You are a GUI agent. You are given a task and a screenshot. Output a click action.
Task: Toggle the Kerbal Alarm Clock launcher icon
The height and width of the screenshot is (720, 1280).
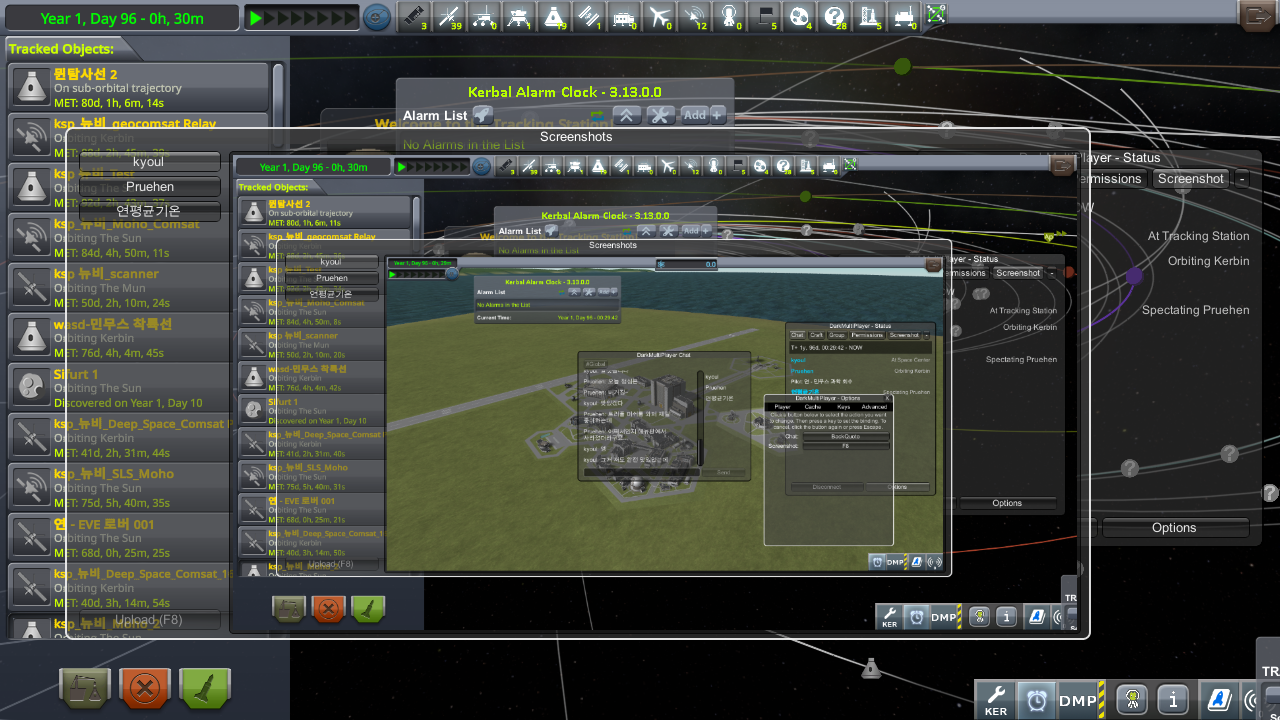[x=1036, y=700]
